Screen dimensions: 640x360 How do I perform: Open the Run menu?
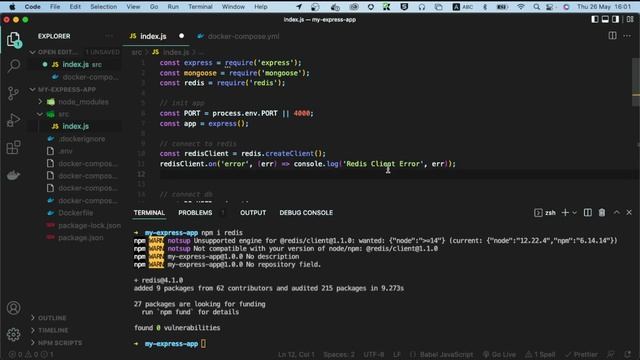[x=173, y=7]
